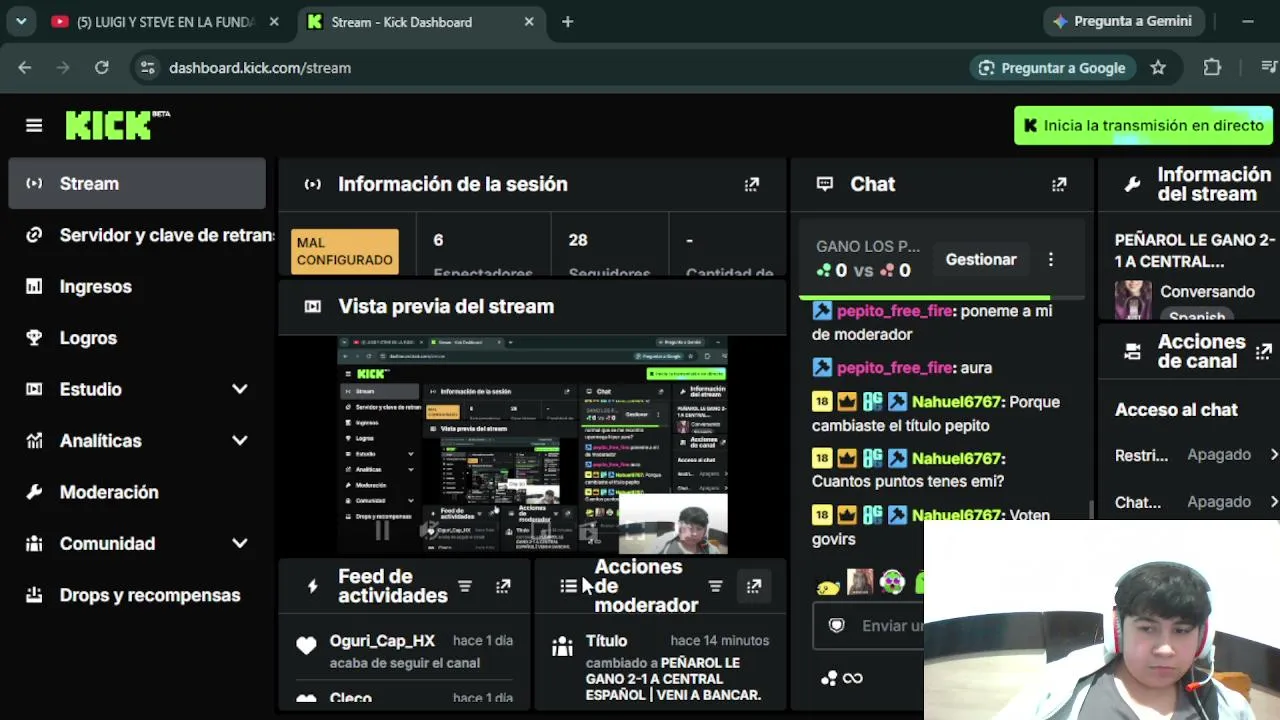Image resolution: width=1280 pixels, height=720 pixels.
Task: Go back in browser history
Action: click(25, 68)
